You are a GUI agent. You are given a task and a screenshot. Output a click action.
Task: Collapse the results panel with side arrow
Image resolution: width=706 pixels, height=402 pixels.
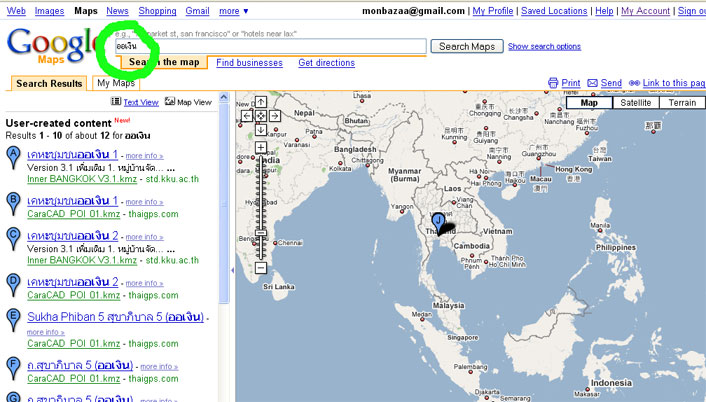[232, 270]
